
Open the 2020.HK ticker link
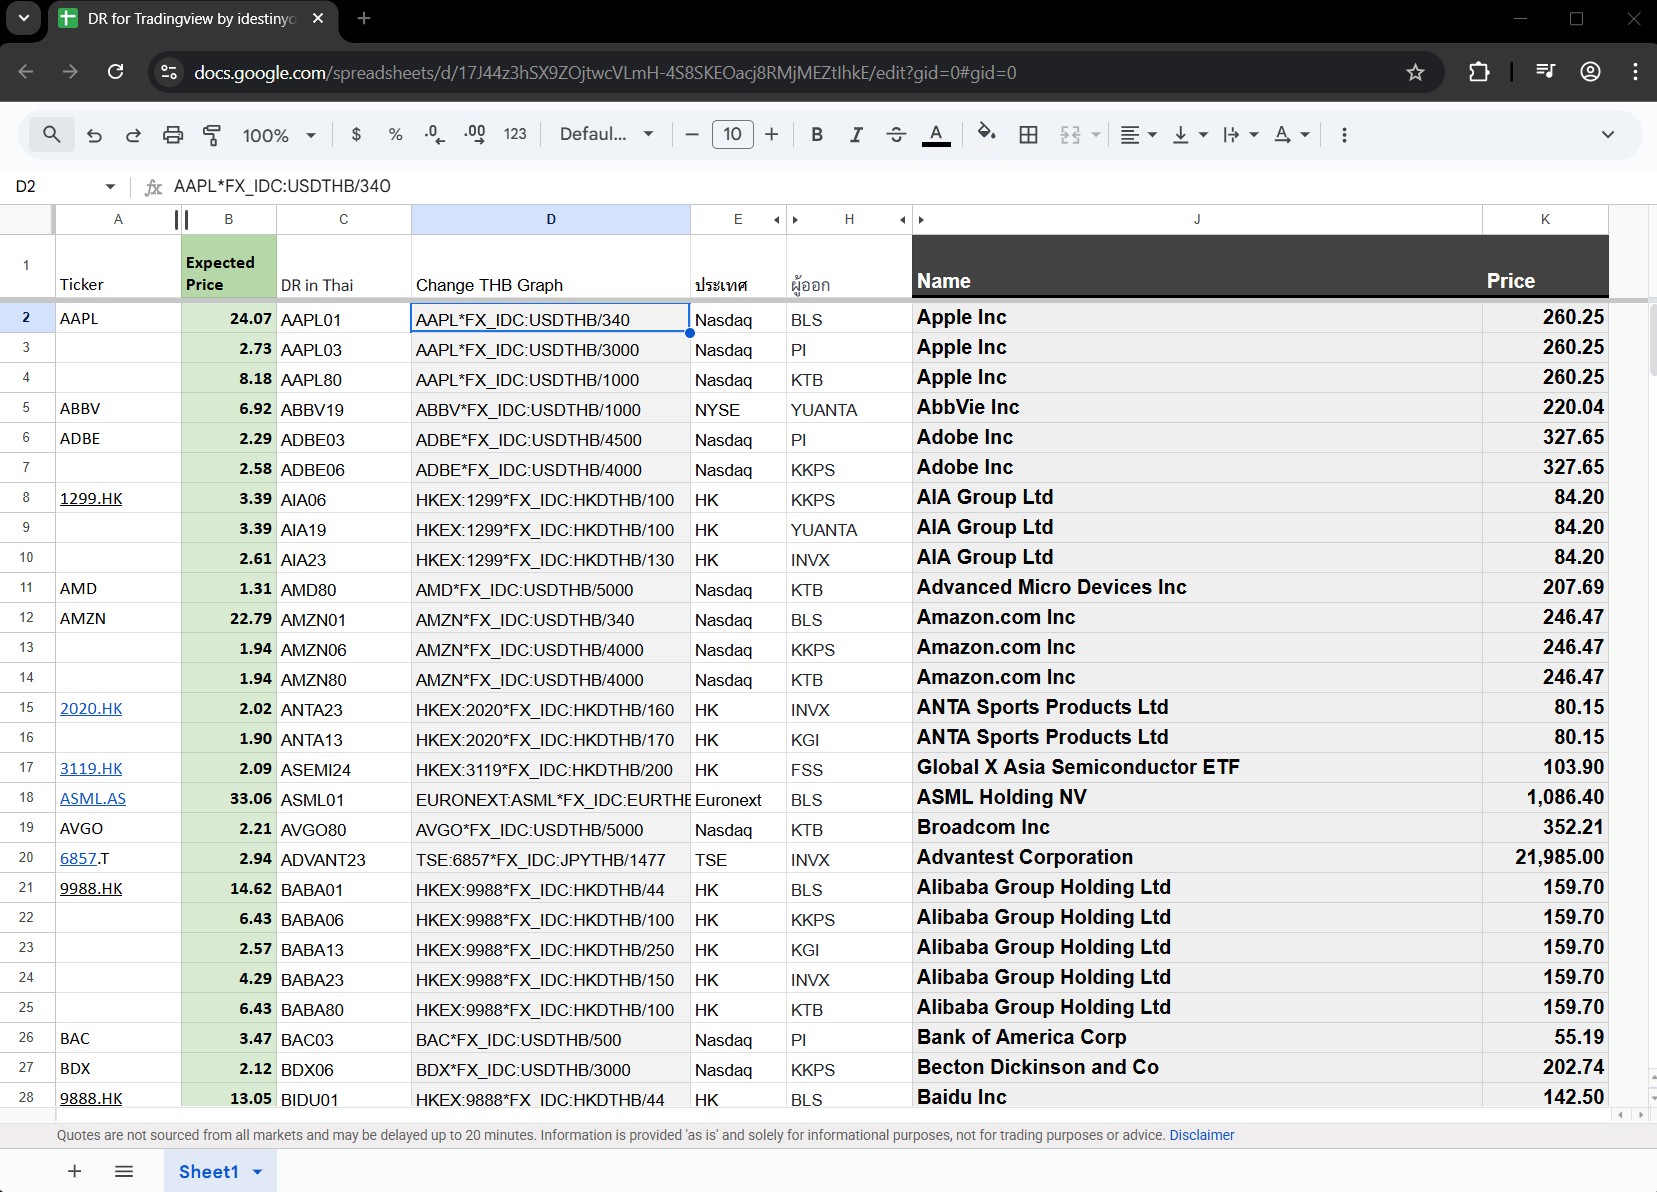click(91, 708)
